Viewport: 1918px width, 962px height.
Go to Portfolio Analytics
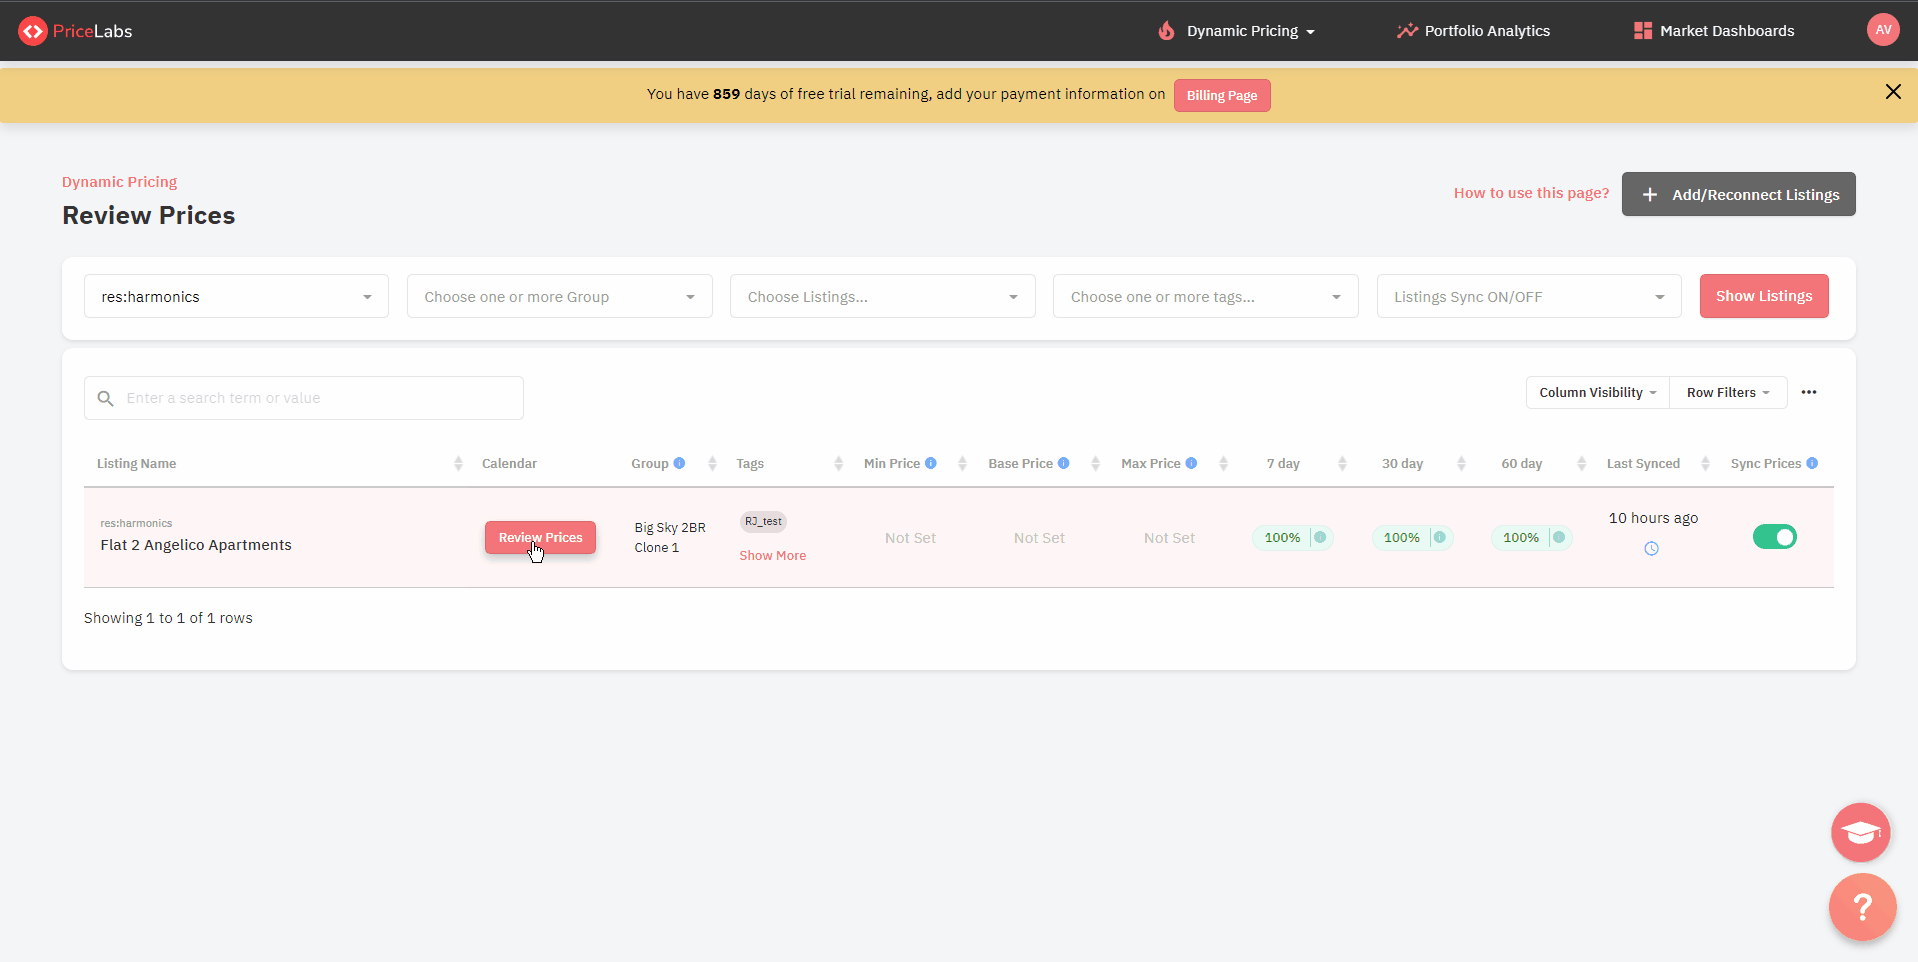(1473, 31)
